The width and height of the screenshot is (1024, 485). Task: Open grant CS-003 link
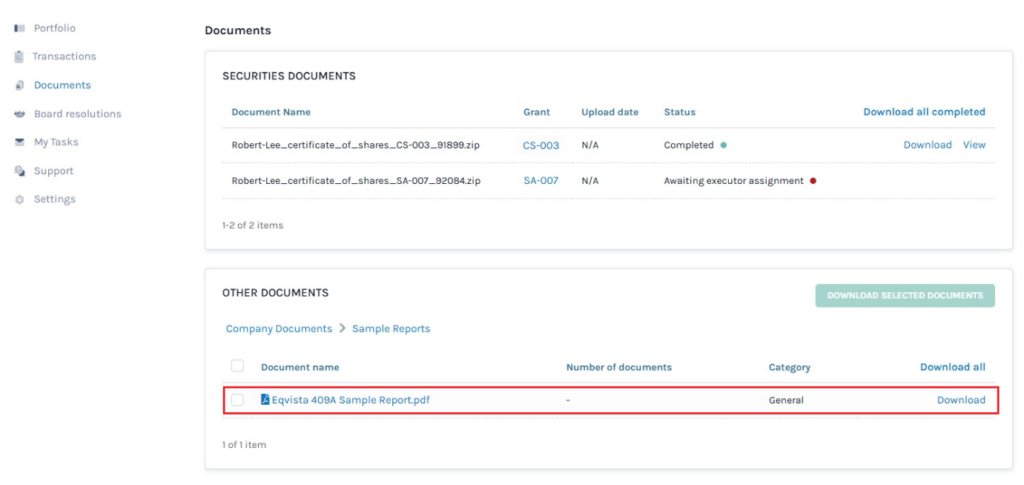click(540, 145)
